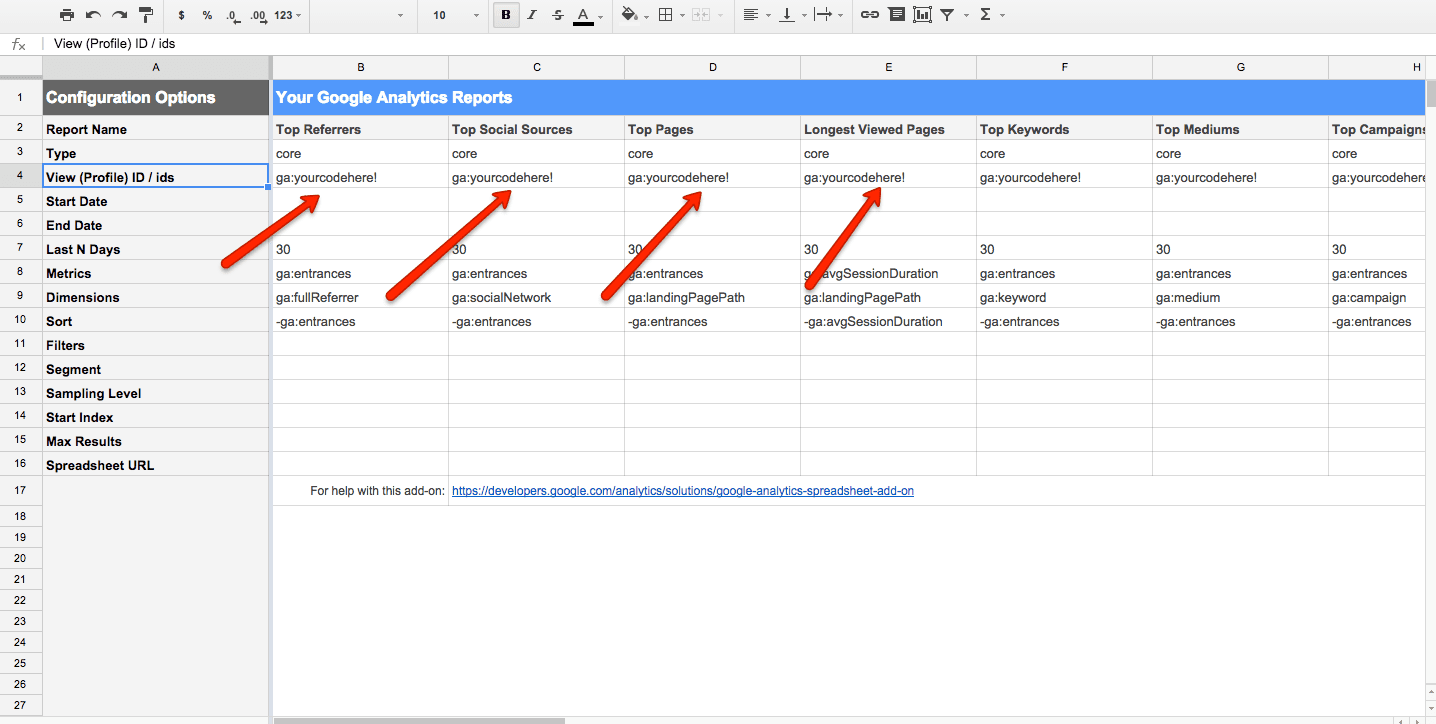Open the filter views dropdown arrow
1436x724 pixels.
tap(965, 16)
